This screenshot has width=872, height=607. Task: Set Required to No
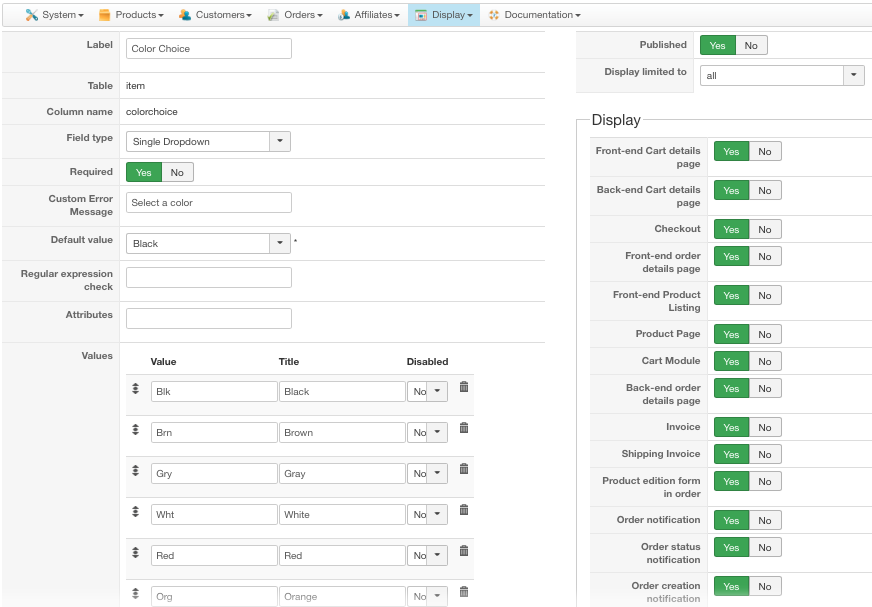(x=177, y=172)
